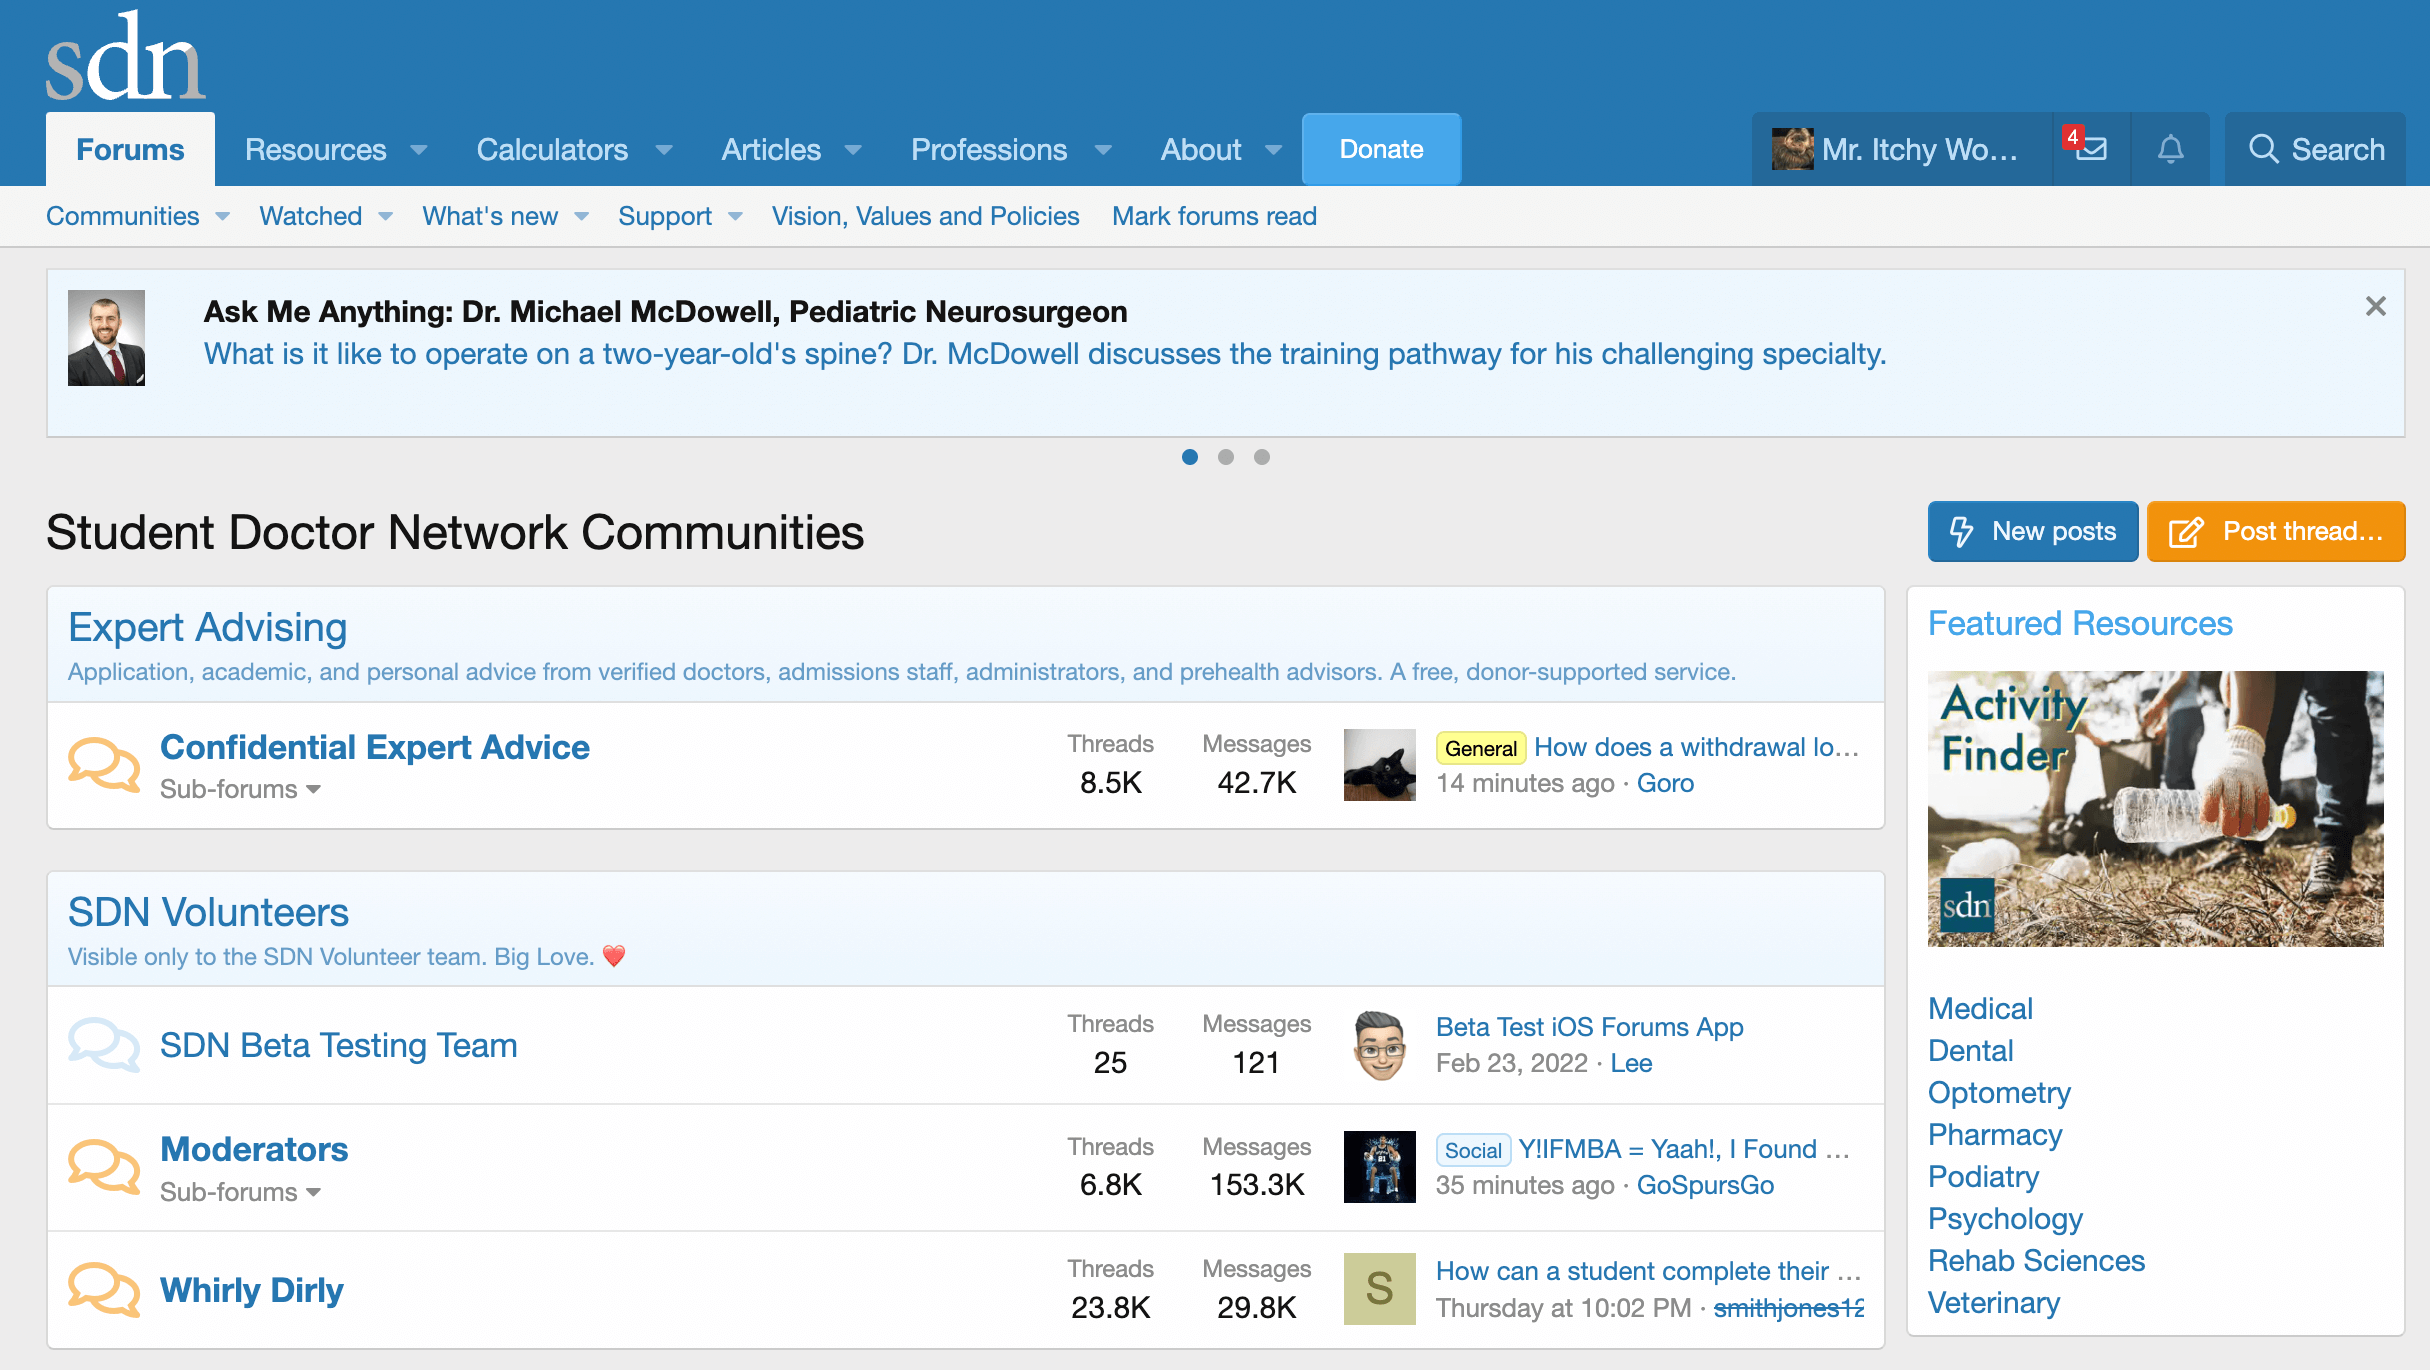Open Beta Test iOS Forums App thread
Viewport: 2430px width, 1370px height.
point(1589,1027)
